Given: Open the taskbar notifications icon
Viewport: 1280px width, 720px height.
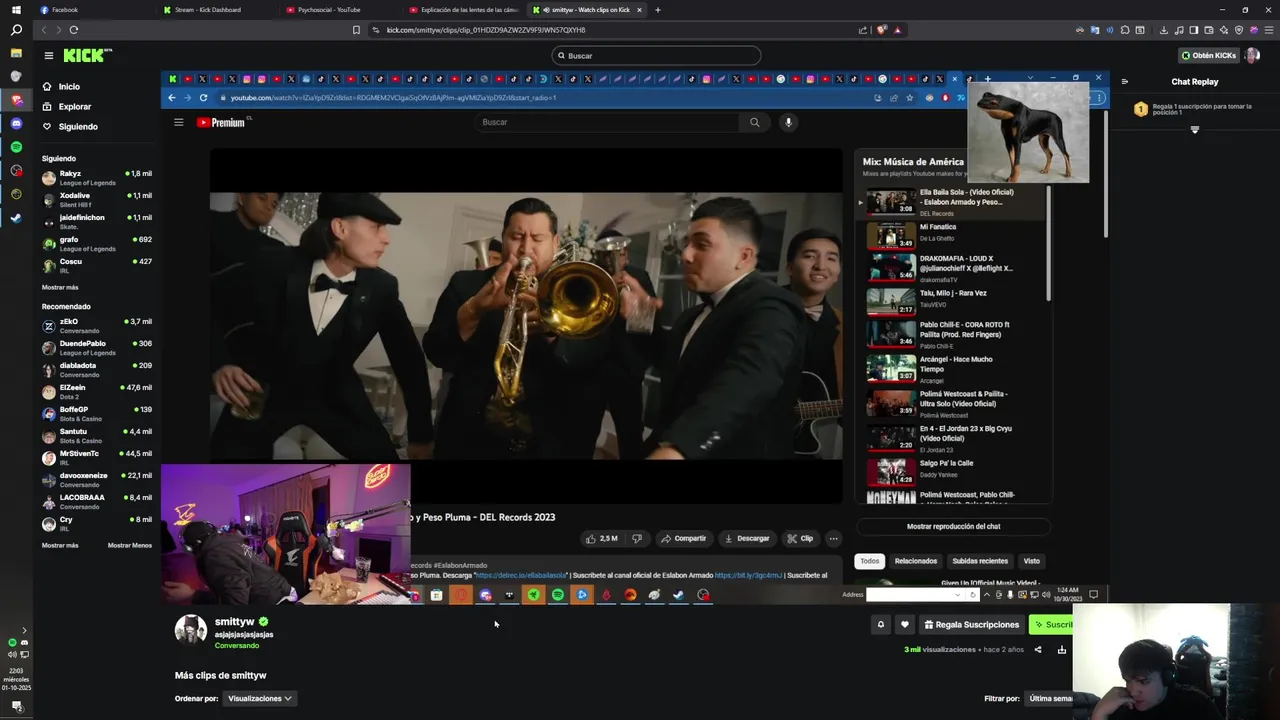Looking at the screenshot, I should [16, 706].
